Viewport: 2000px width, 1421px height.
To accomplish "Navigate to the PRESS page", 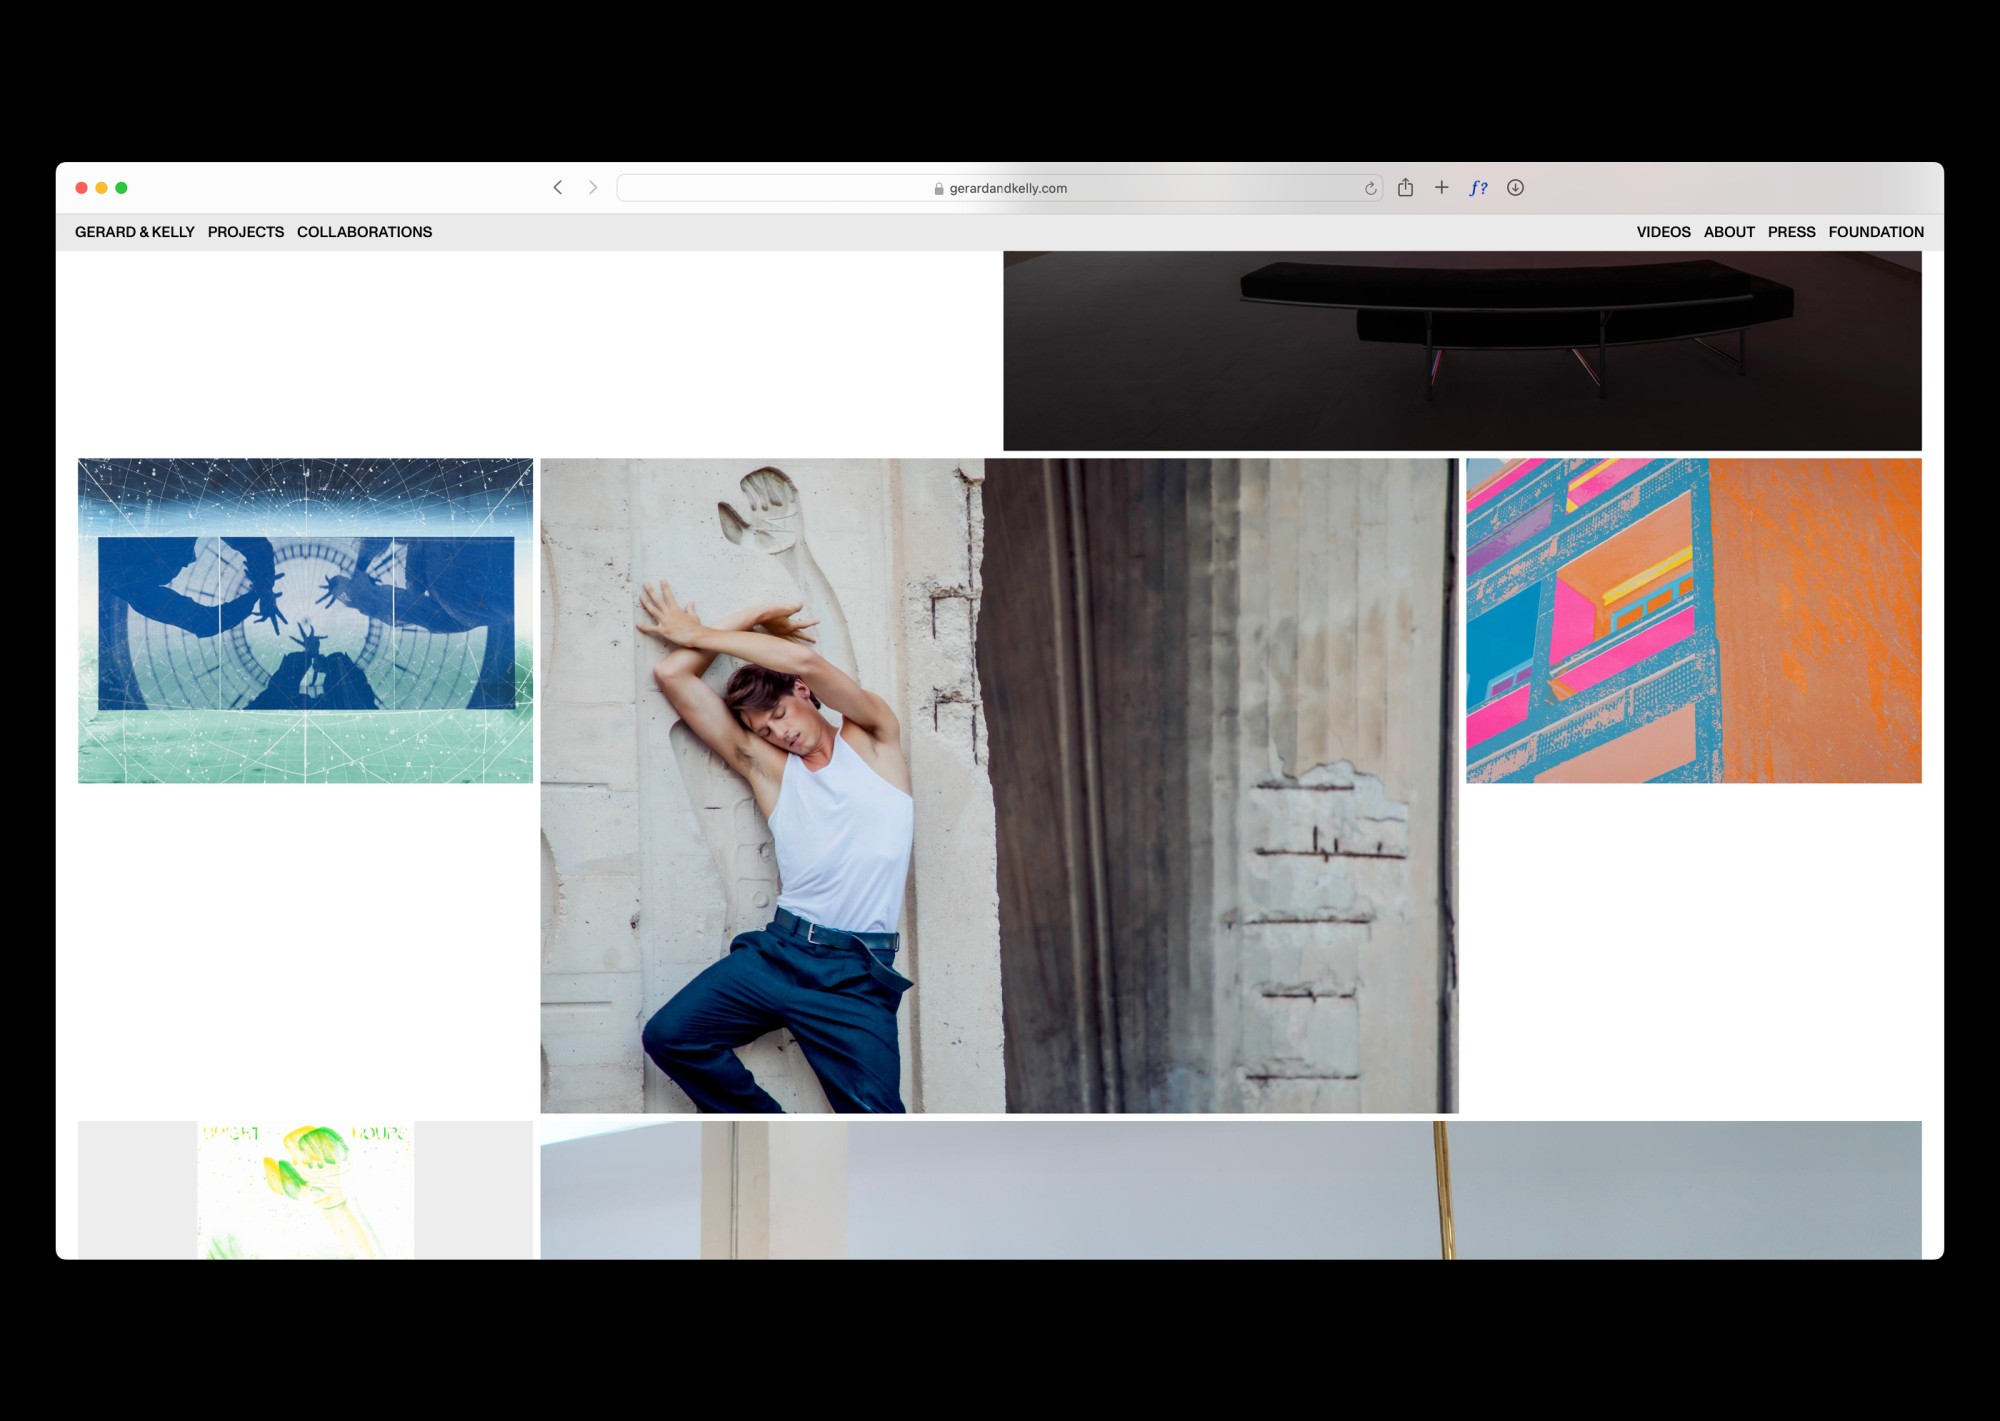I will coord(1791,232).
